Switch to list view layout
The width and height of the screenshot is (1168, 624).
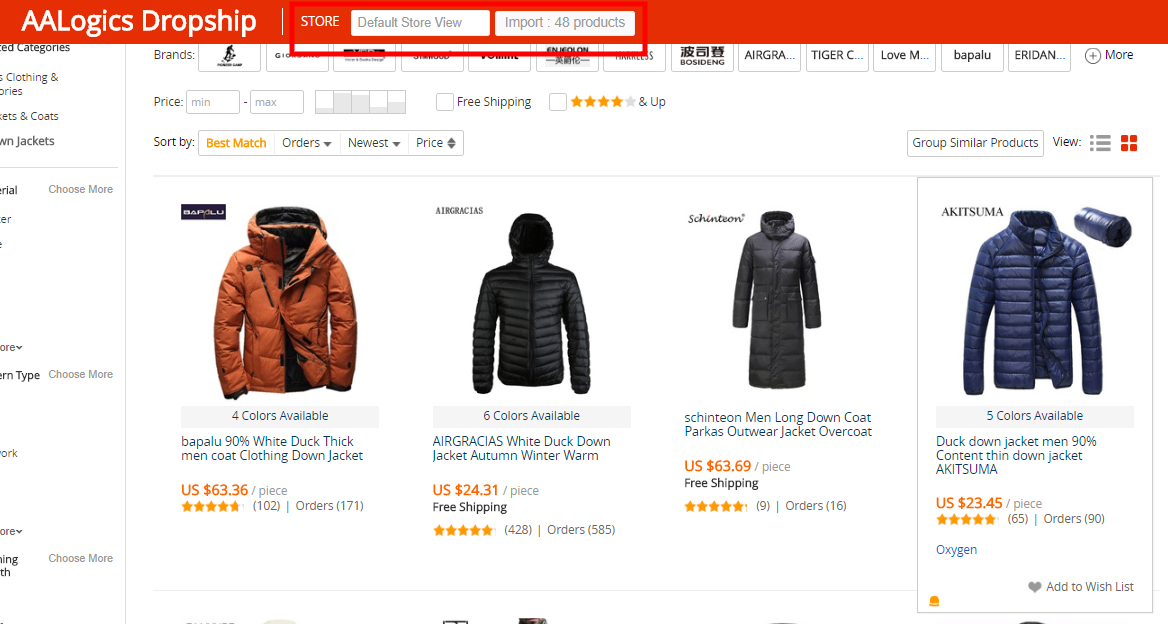1100,143
